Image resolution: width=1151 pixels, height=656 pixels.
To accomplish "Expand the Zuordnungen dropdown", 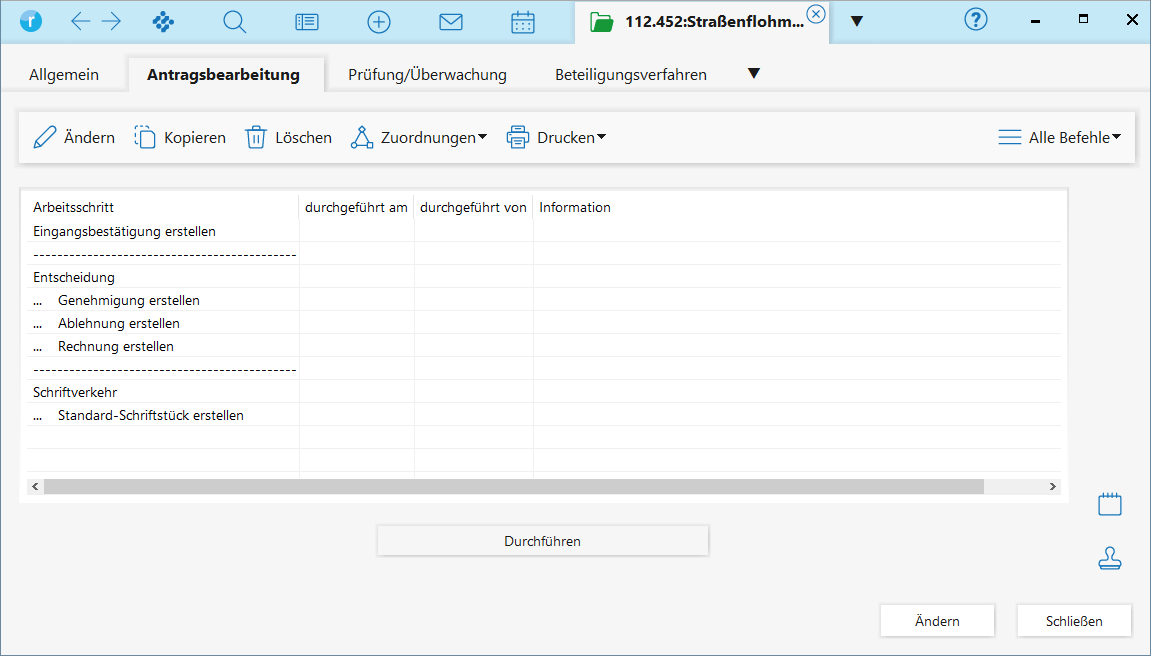I will [x=418, y=138].
